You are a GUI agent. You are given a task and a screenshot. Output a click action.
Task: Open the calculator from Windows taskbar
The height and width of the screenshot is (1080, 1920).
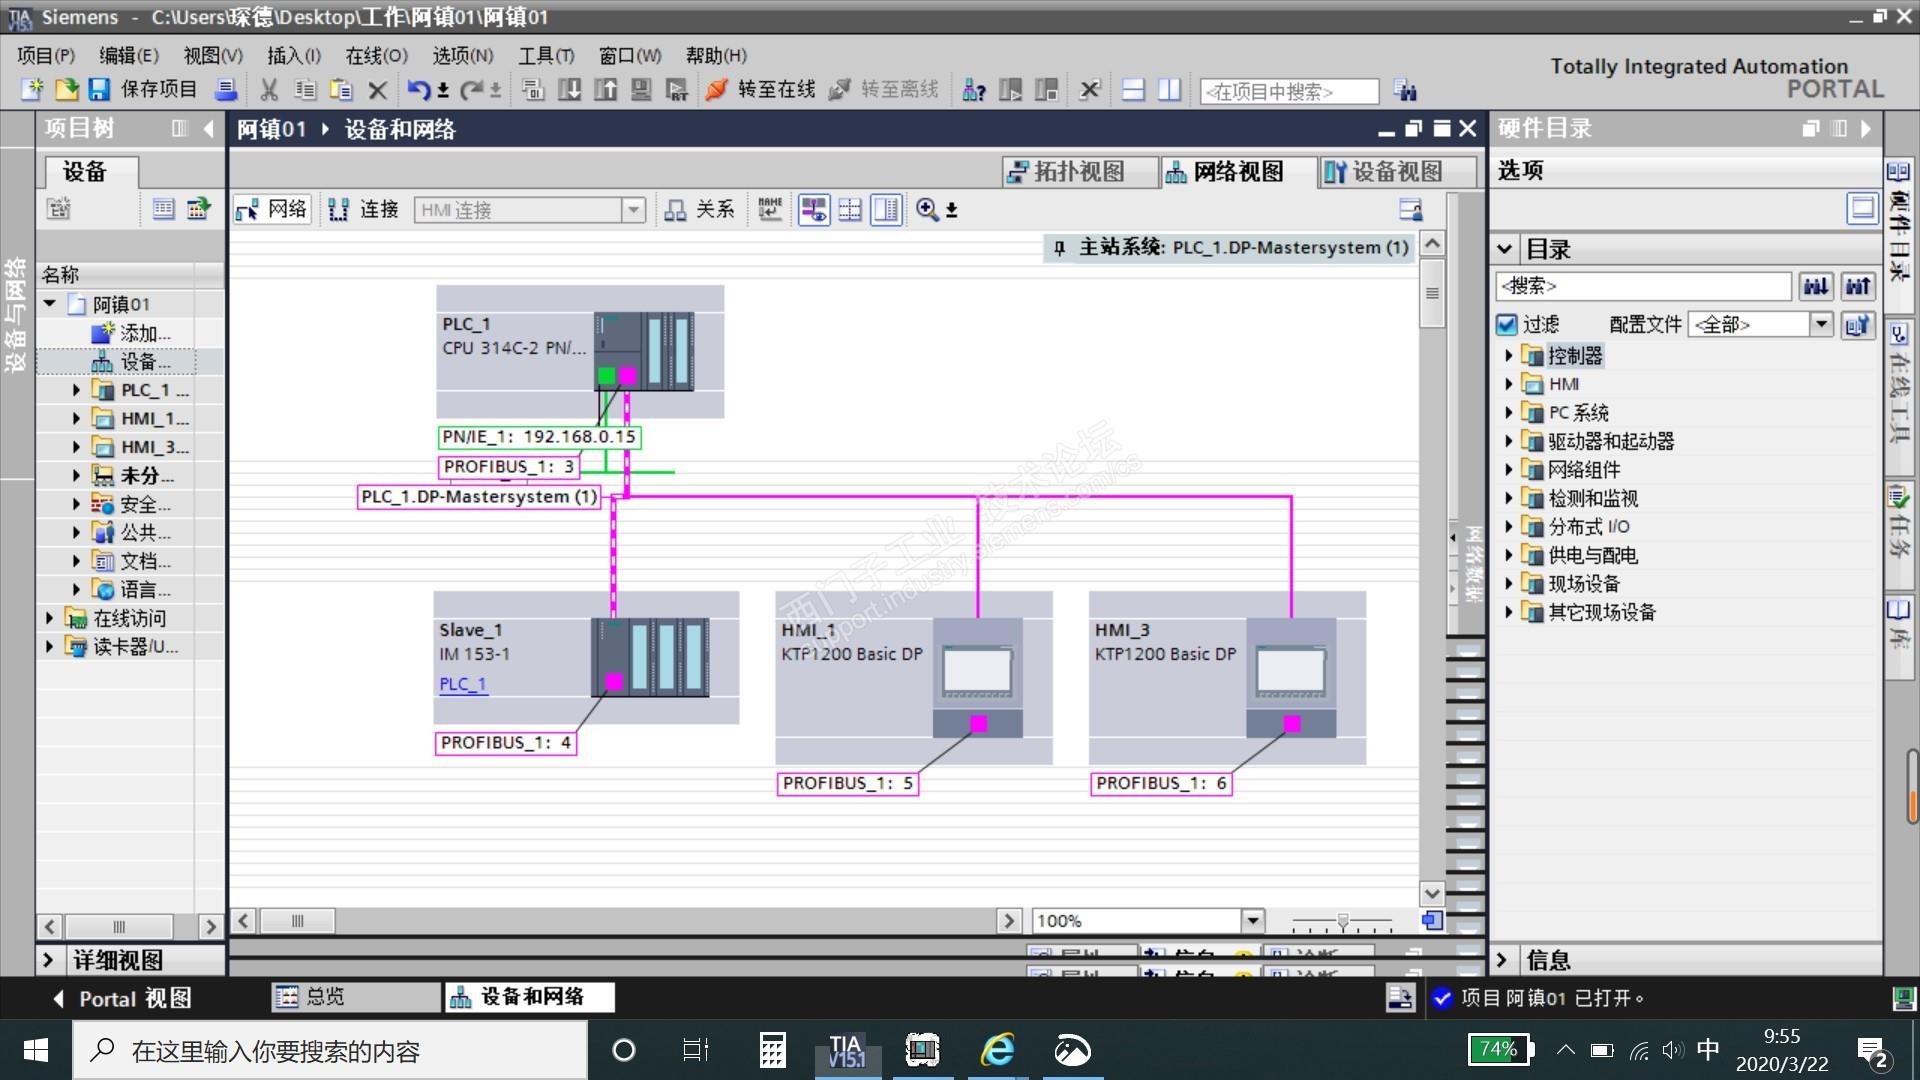(771, 1050)
